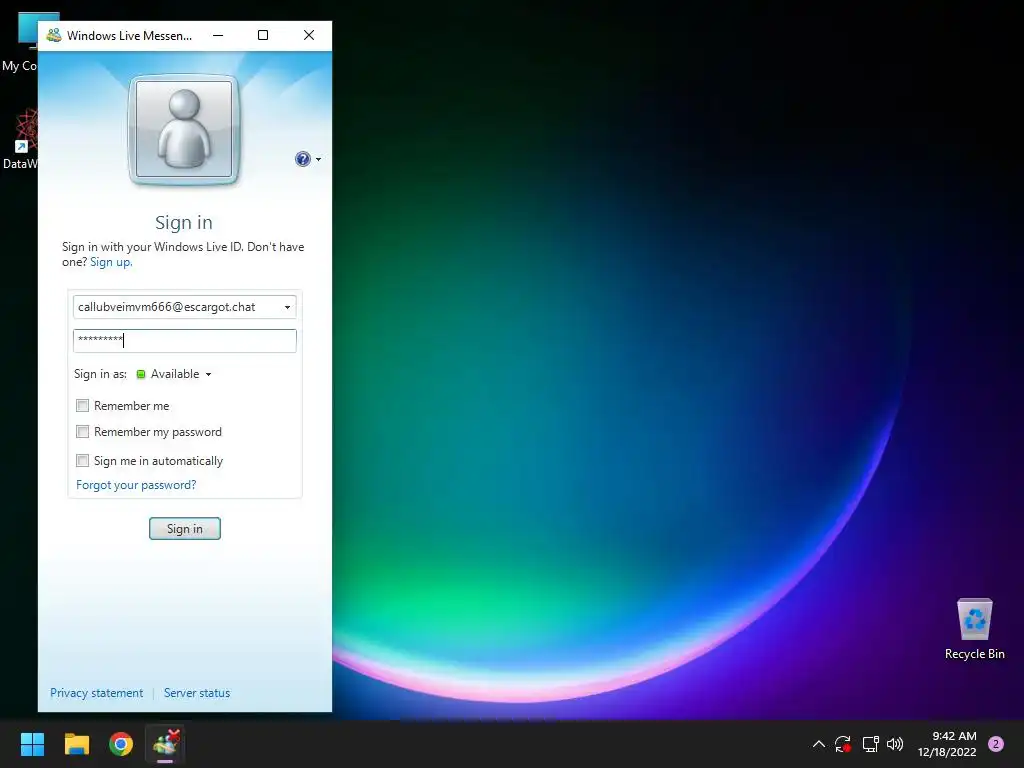Select the Recycle Bin desktop icon
This screenshot has width=1024, height=768.
click(x=974, y=628)
